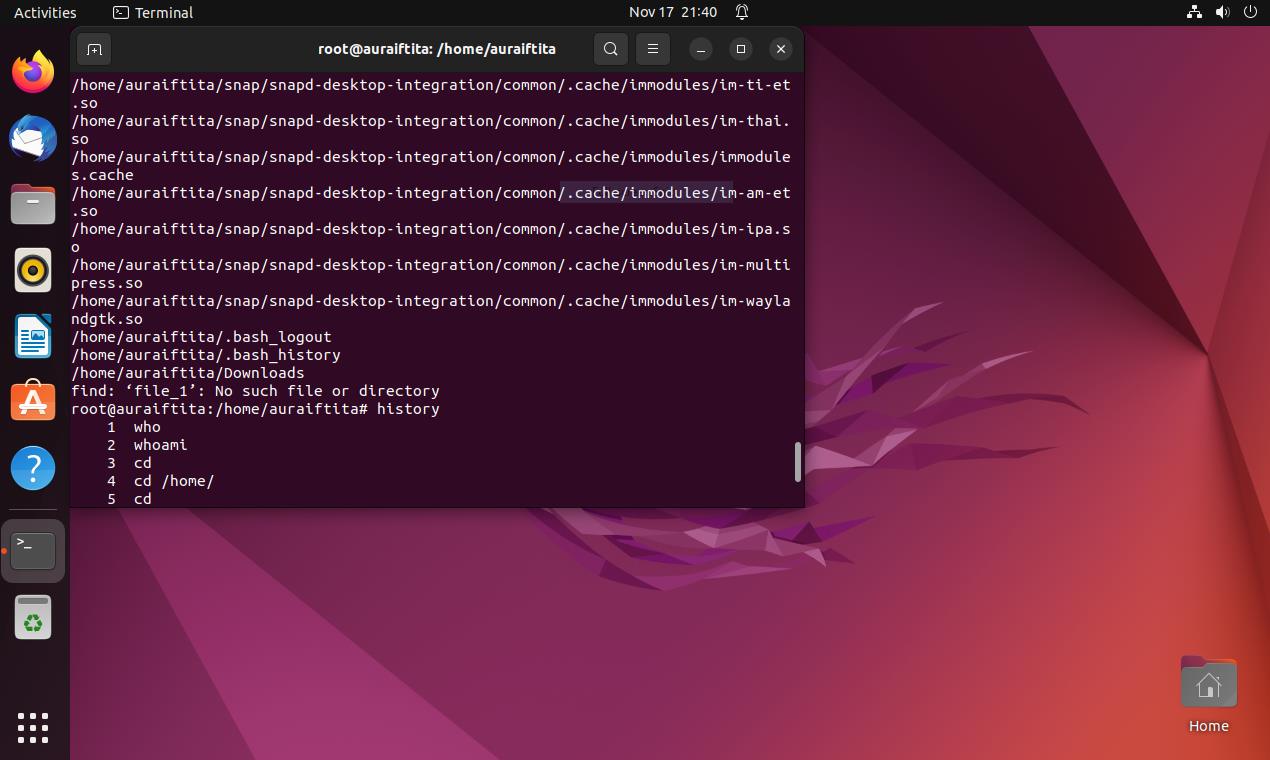Open the Files manager in dock
Viewport: 1270px width, 760px height.
tap(33, 204)
